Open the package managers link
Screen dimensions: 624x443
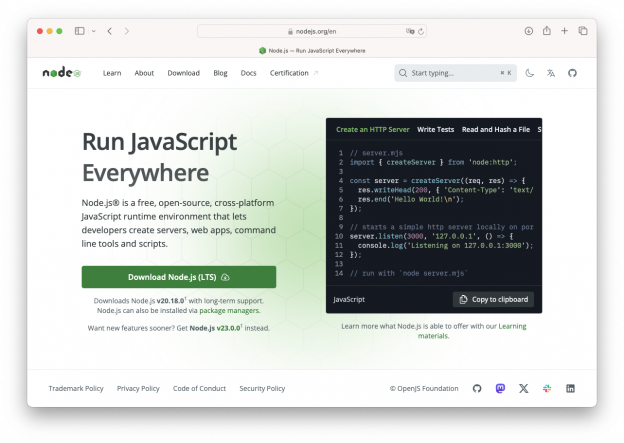tap(229, 310)
